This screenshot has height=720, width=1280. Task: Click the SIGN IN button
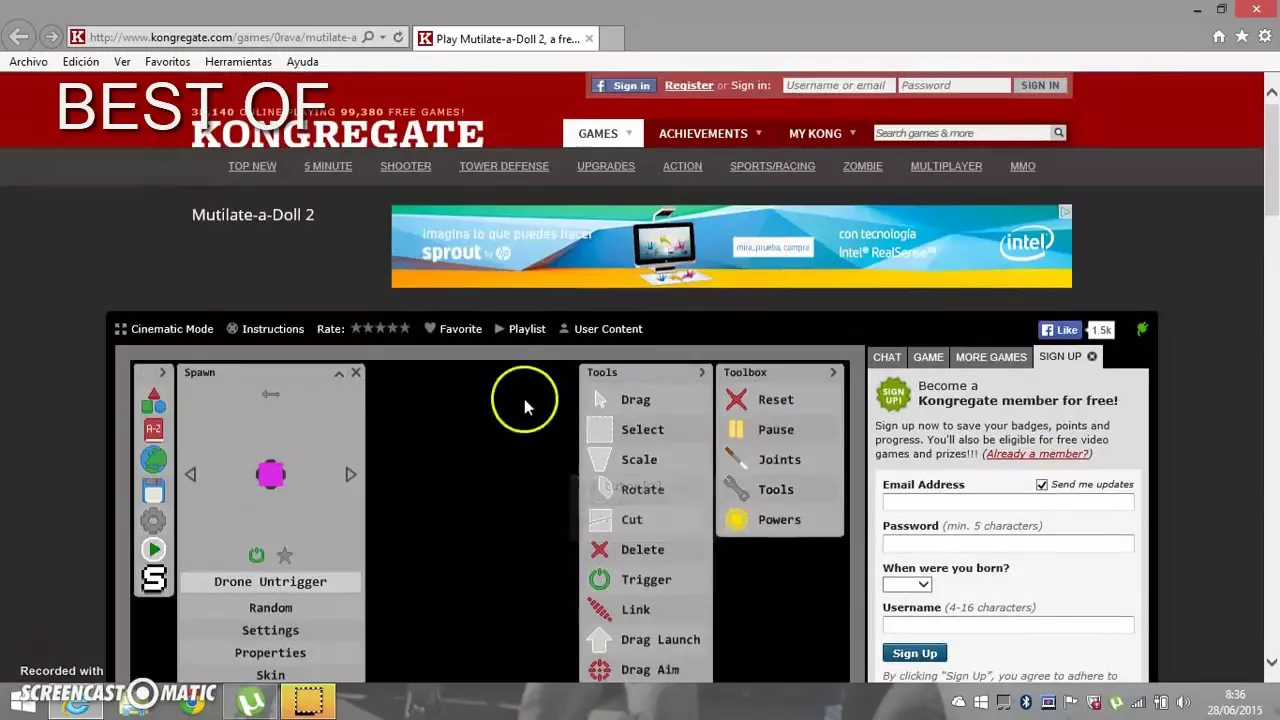click(x=1040, y=86)
